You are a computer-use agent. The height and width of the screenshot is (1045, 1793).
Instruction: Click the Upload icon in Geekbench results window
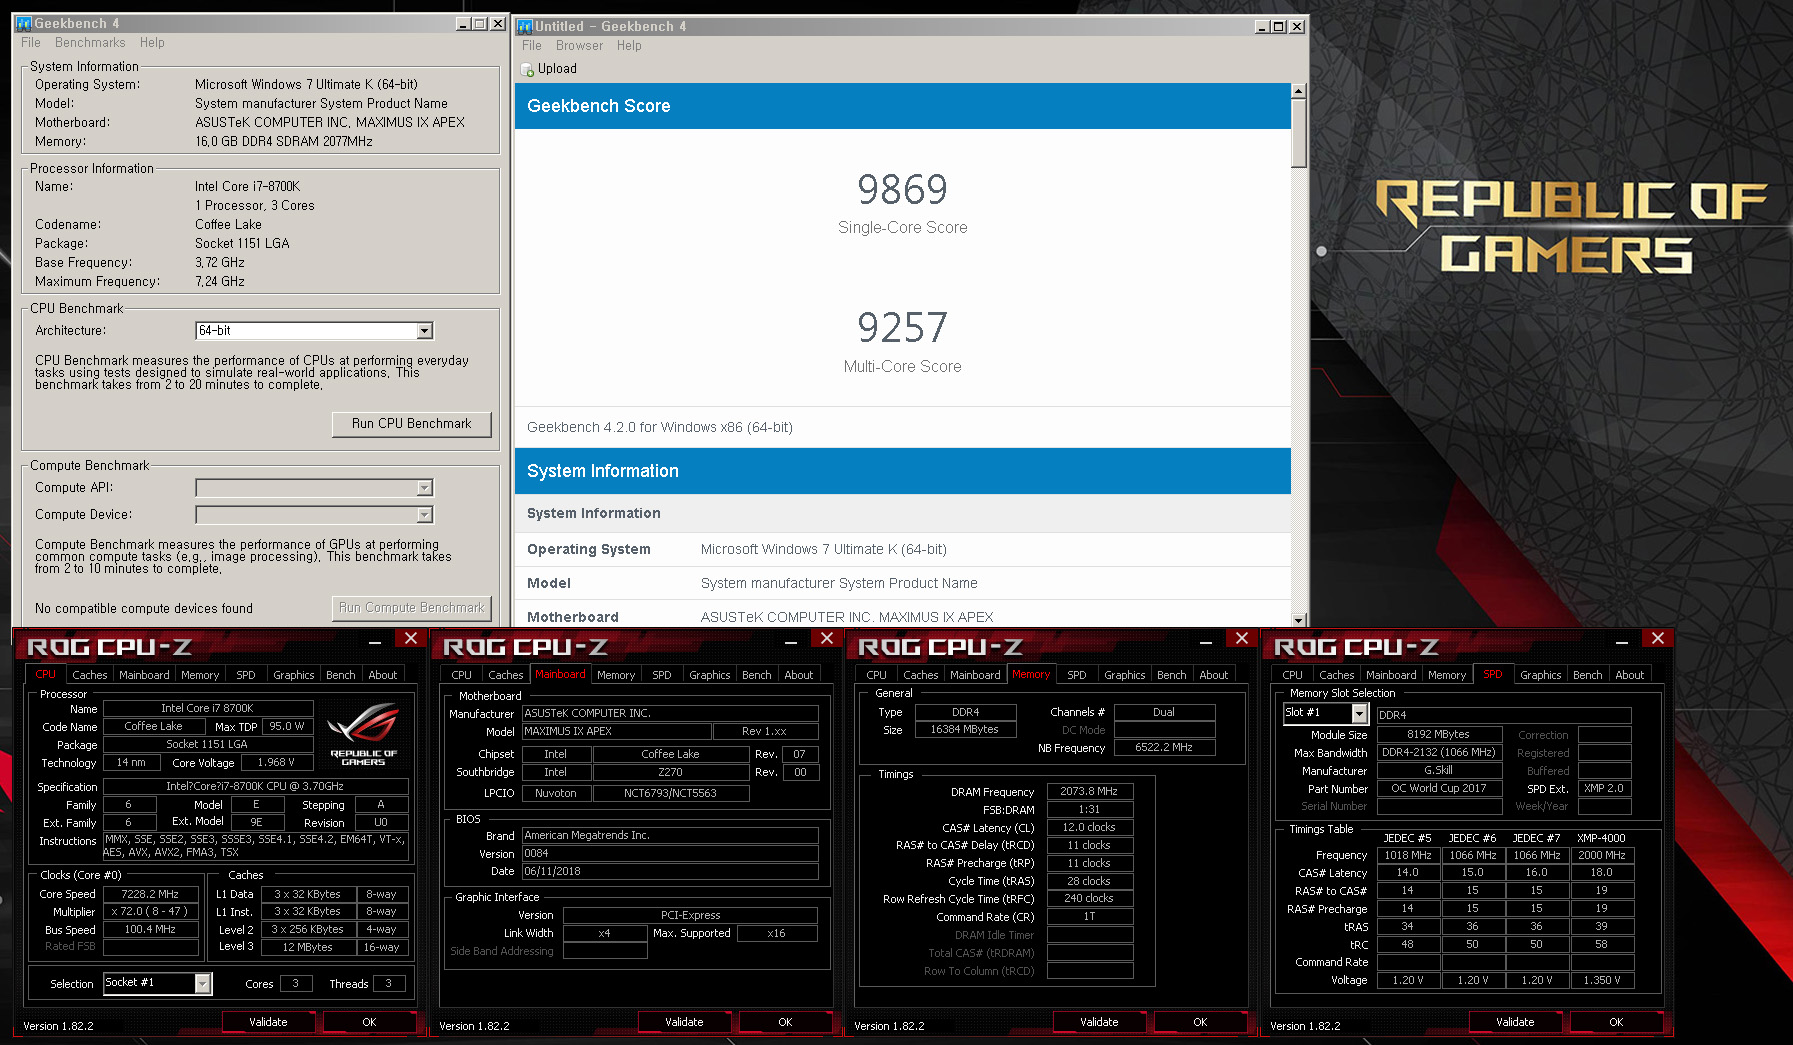(527, 69)
